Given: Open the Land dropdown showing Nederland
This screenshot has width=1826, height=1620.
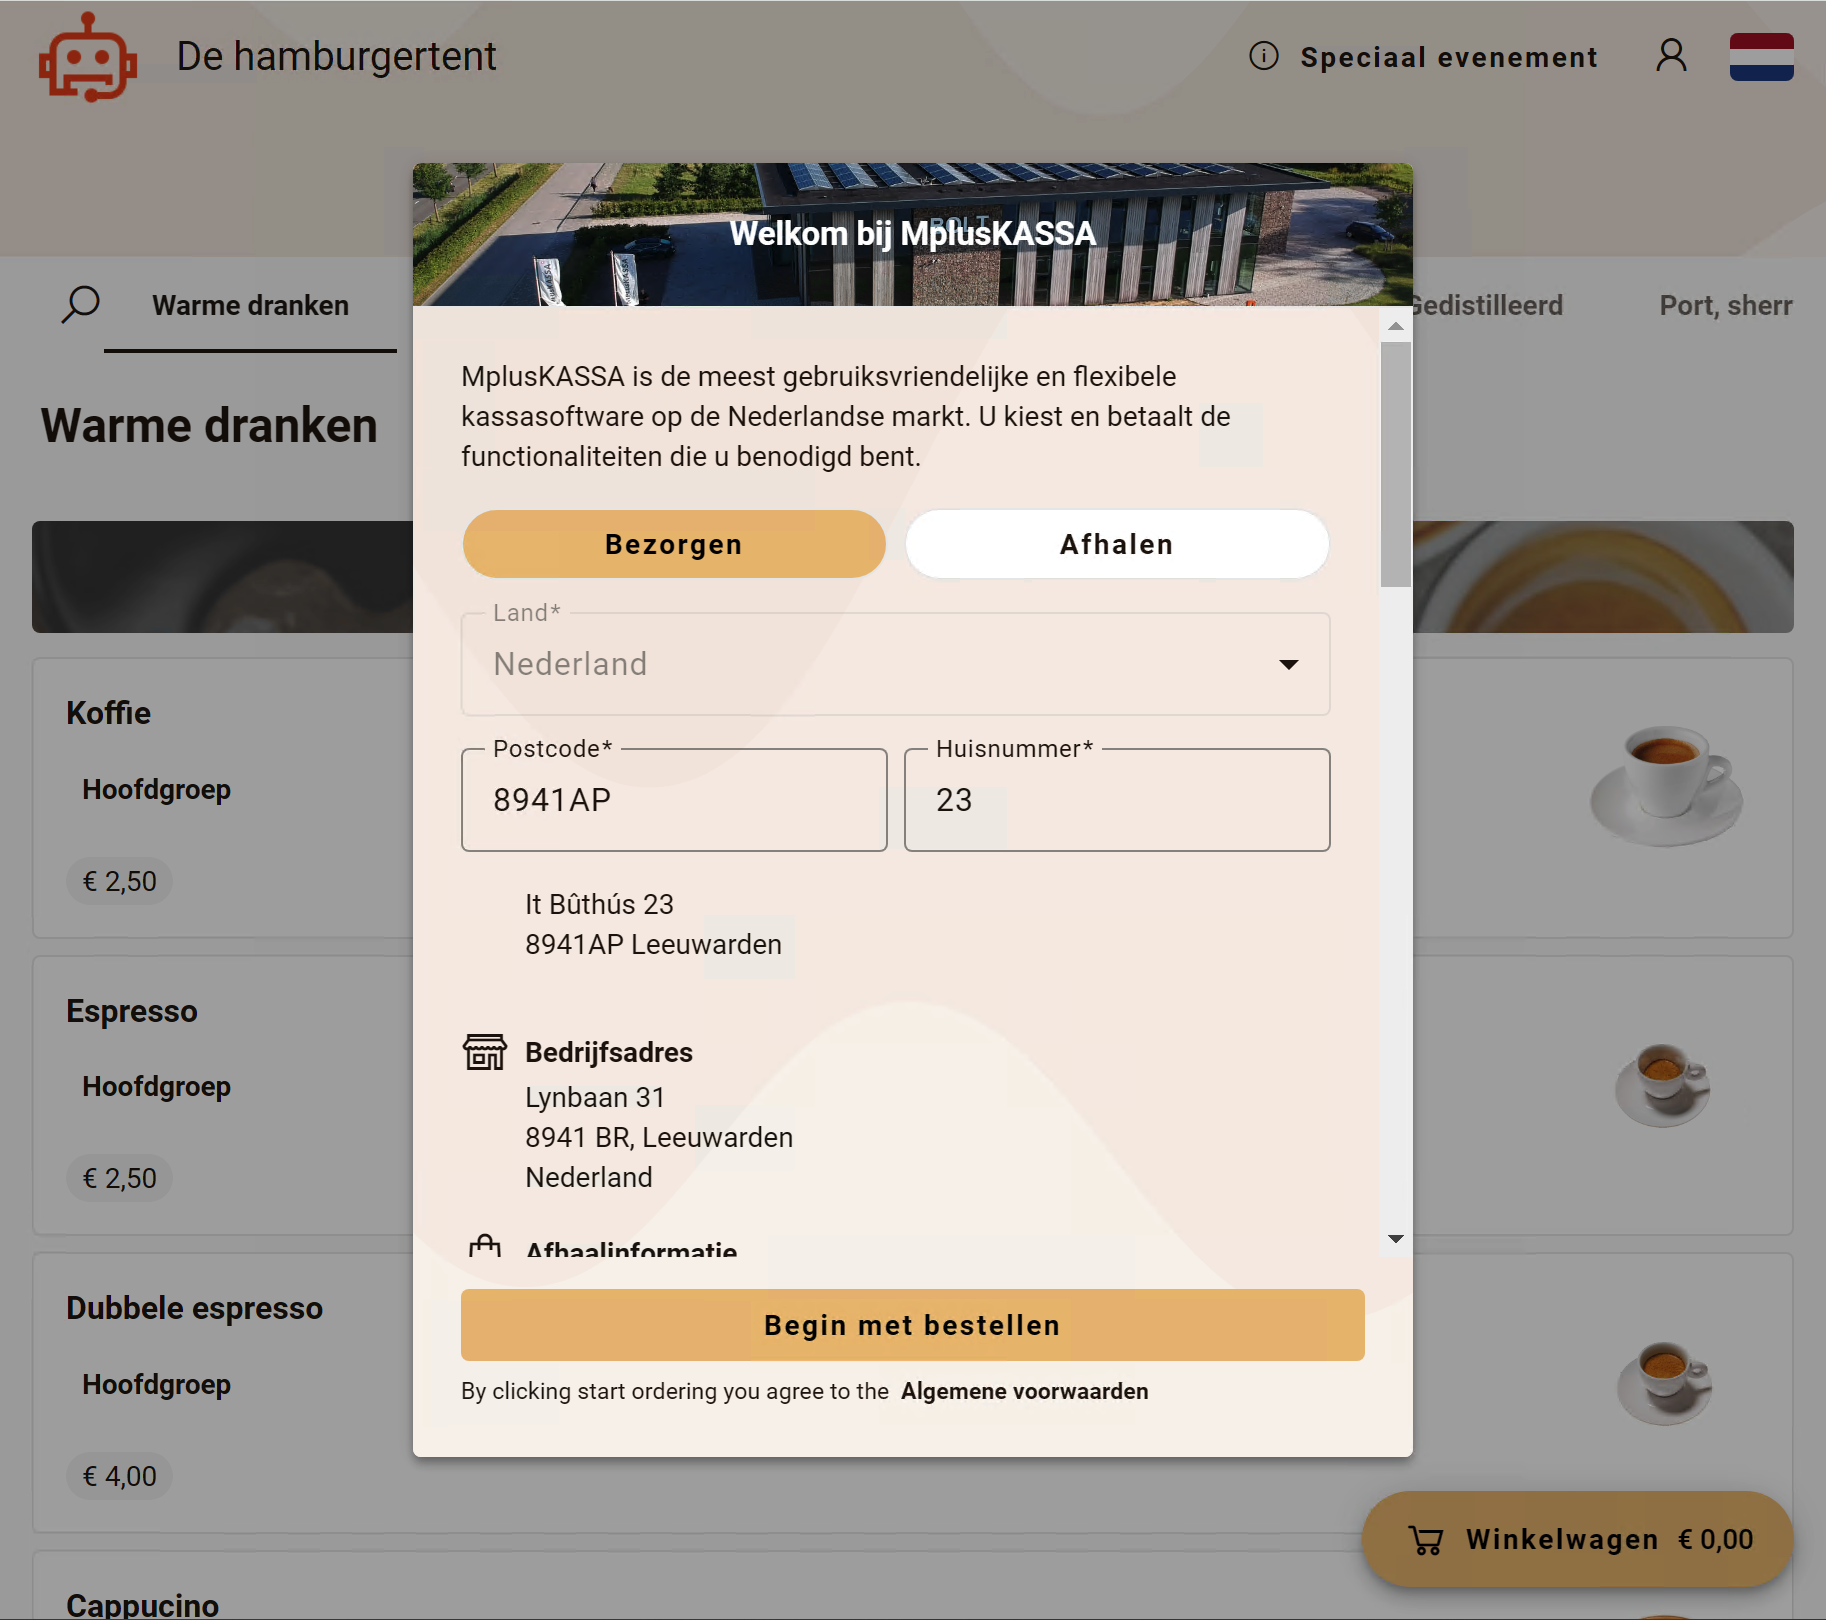Looking at the screenshot, I should click(x=895, y=664).
